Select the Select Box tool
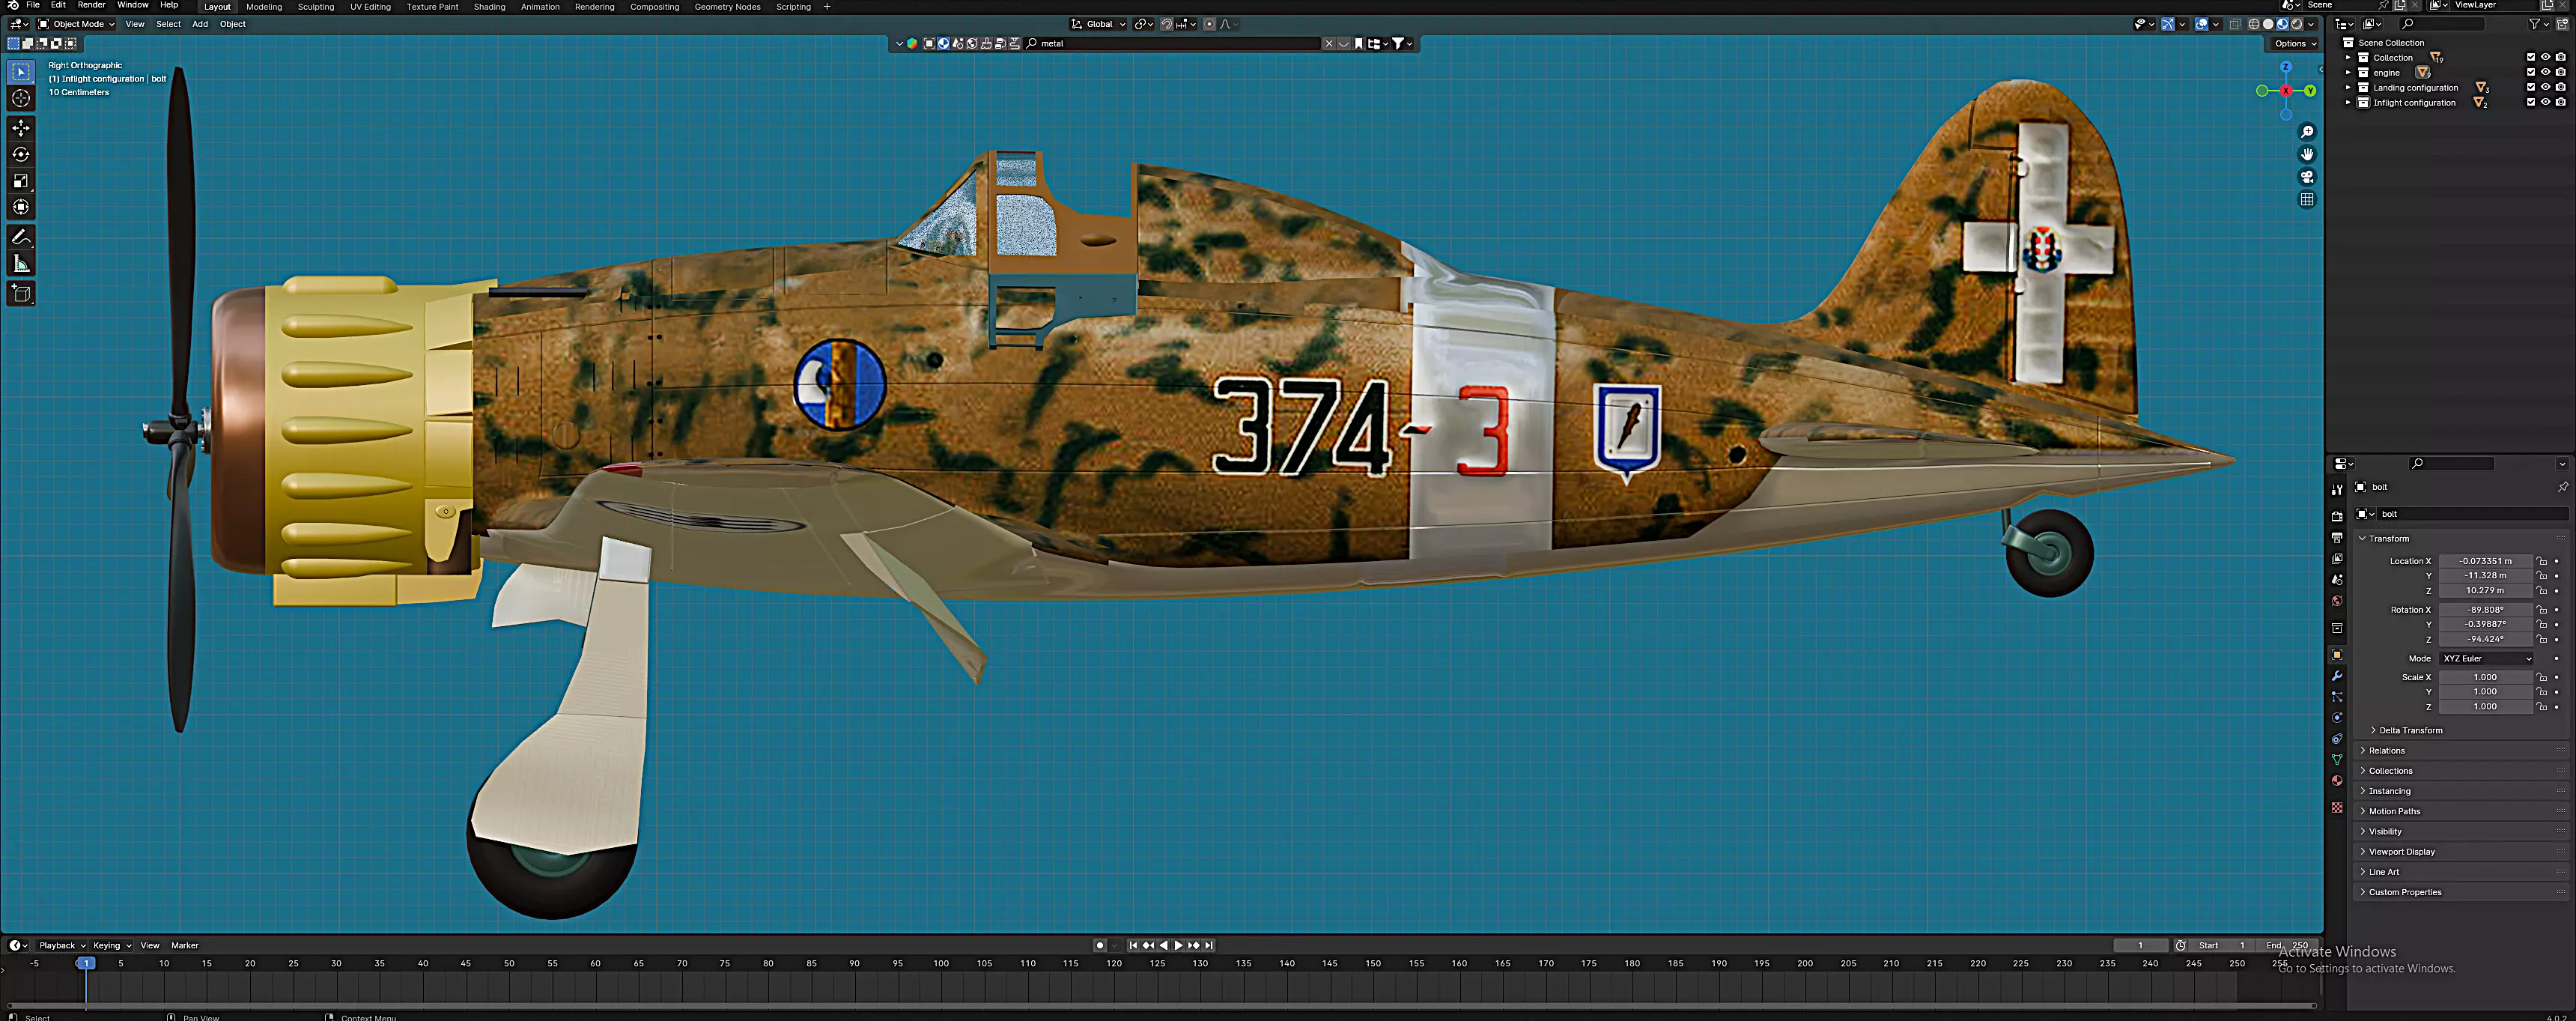This screenshot has height=1021, width=2576. coord(21,72)
